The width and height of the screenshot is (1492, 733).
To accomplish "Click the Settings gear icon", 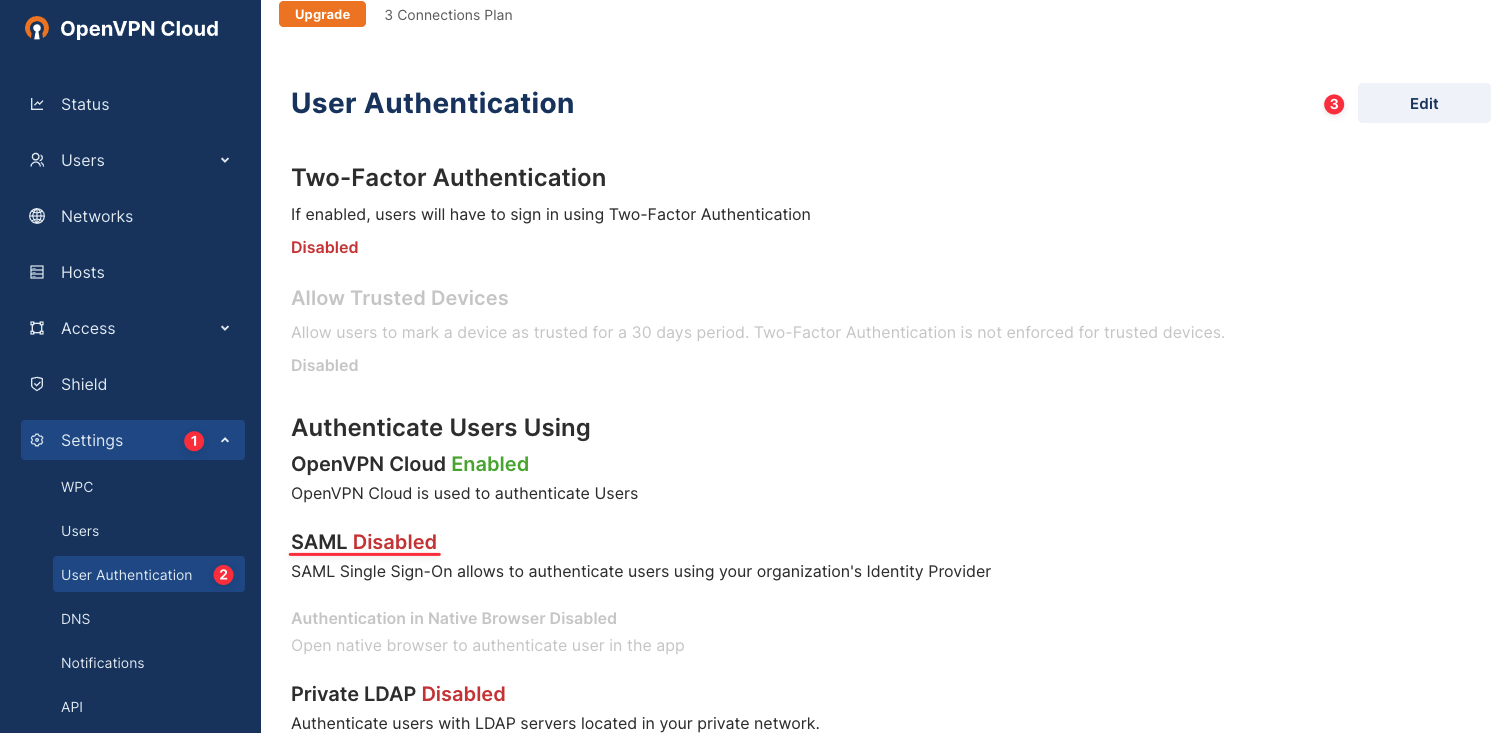I will (x=37, y=440).
